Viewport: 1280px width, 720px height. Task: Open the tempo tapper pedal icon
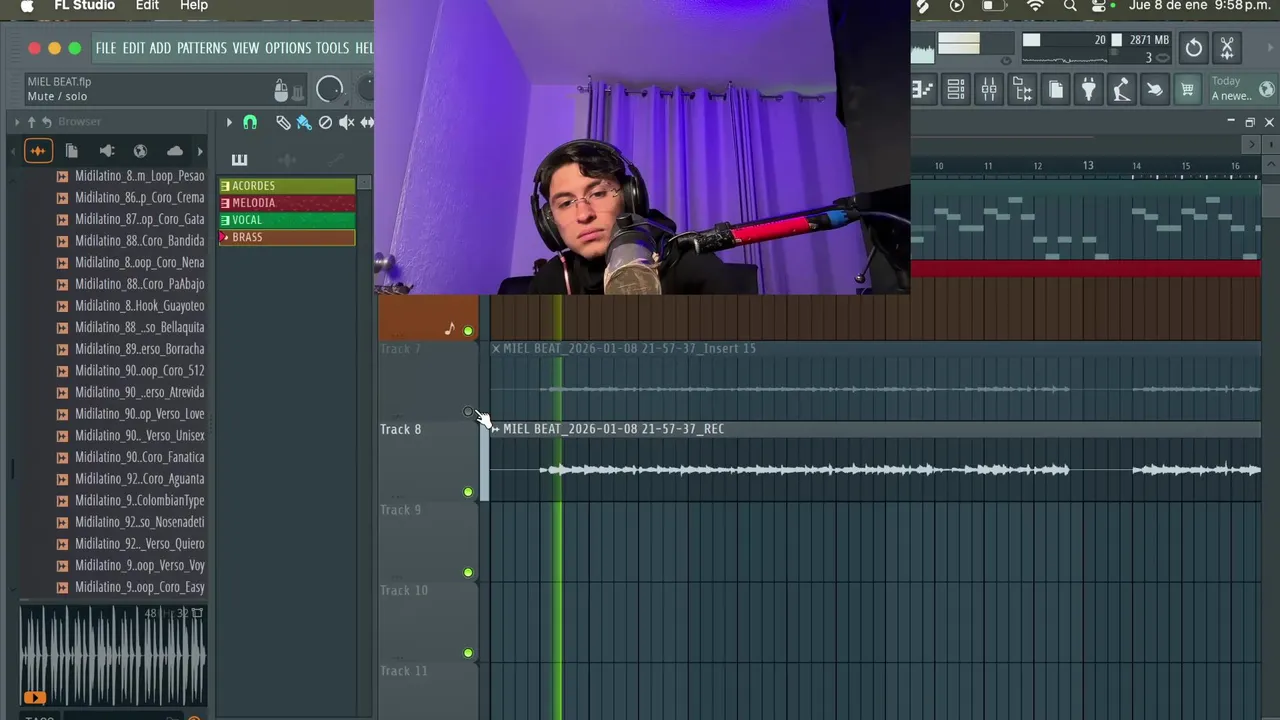tap(1121, 90)
